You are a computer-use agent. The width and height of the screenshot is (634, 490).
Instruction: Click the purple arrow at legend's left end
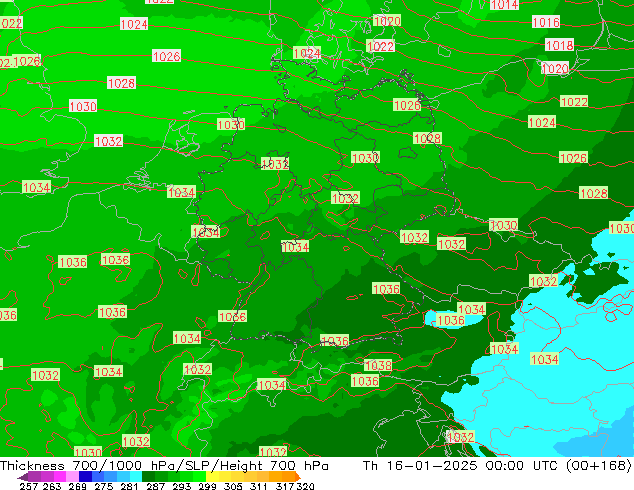[22, 477]
